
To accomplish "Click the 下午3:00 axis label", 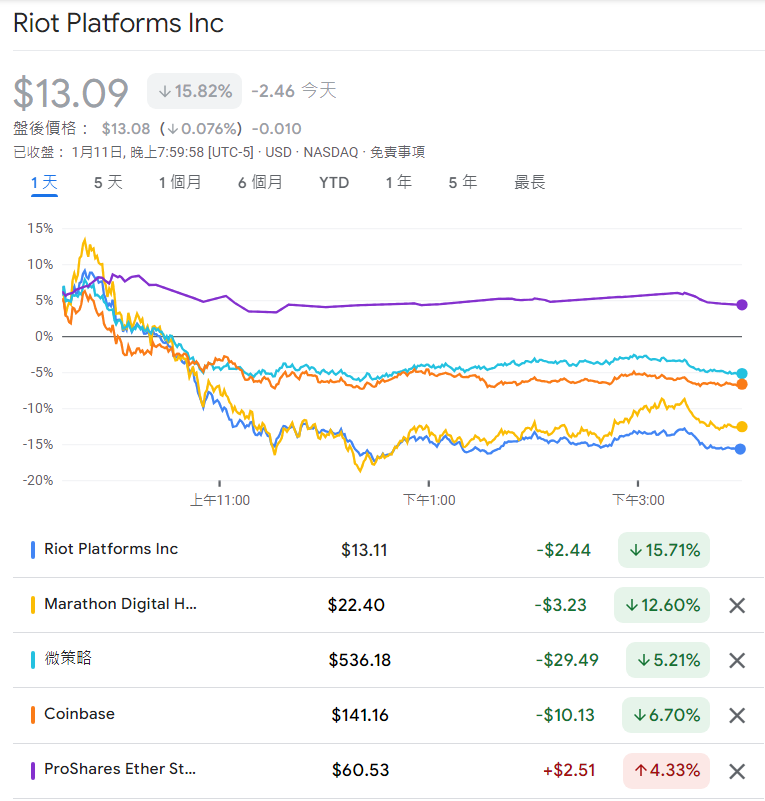I will pos(638,500).
